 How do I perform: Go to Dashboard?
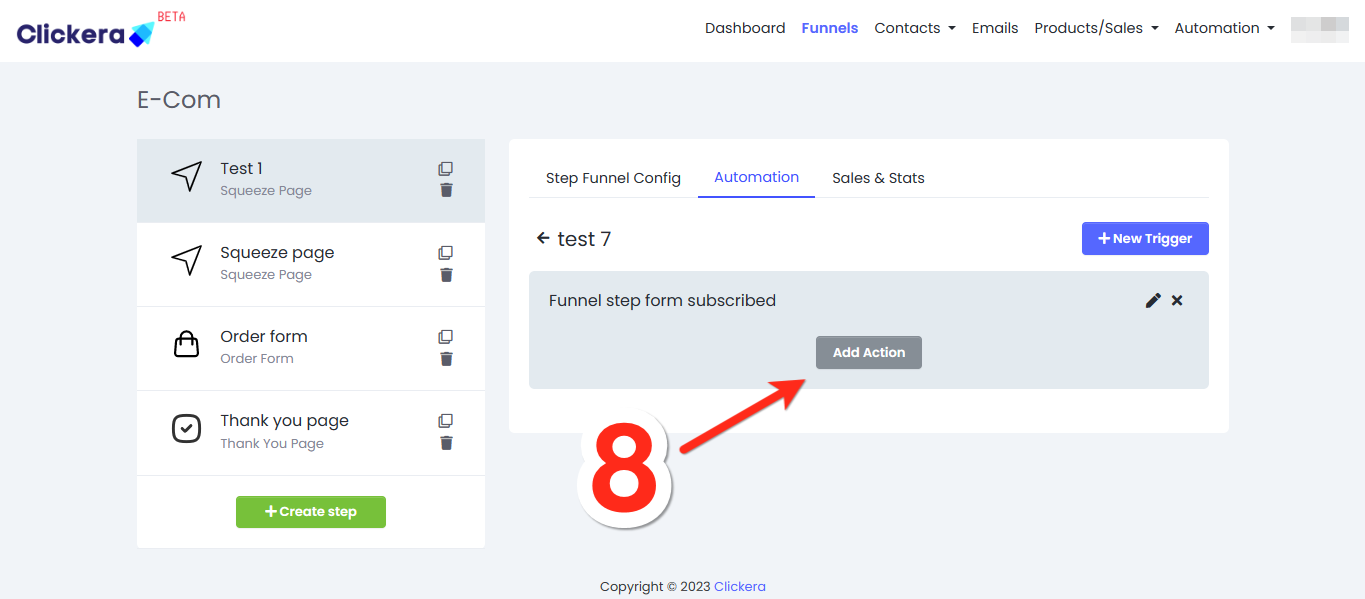745,28
